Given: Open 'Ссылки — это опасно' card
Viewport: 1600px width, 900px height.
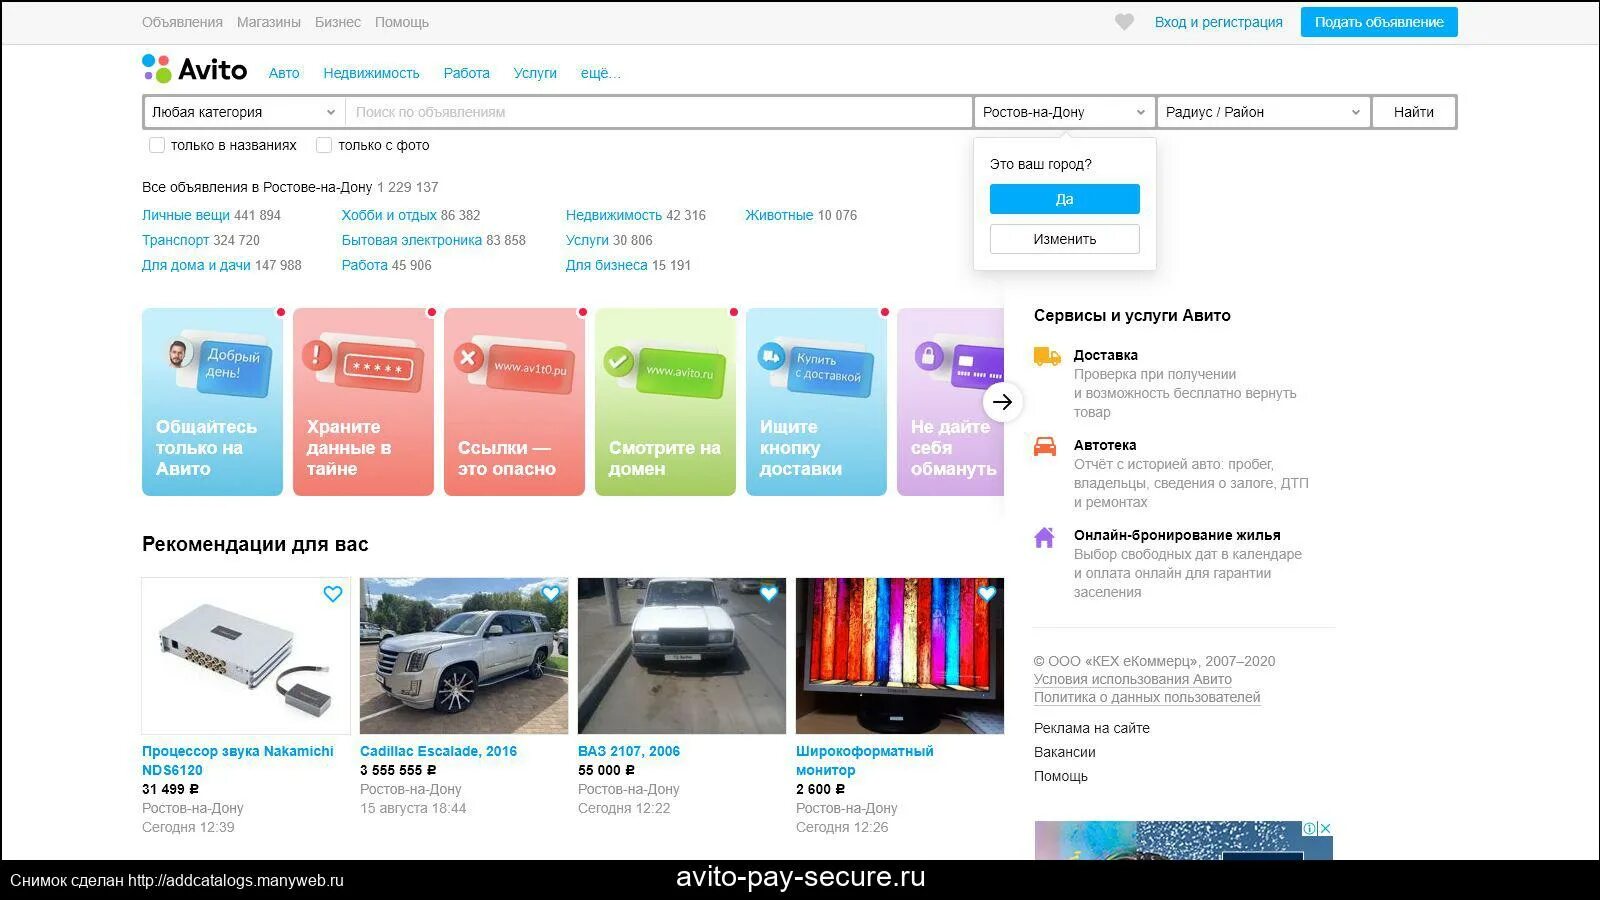Looking at the screenshot, I should [514, 402].
